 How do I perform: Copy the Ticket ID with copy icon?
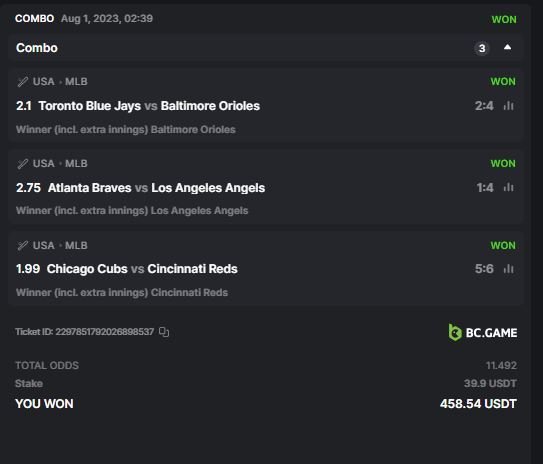(x=164, y=332)
